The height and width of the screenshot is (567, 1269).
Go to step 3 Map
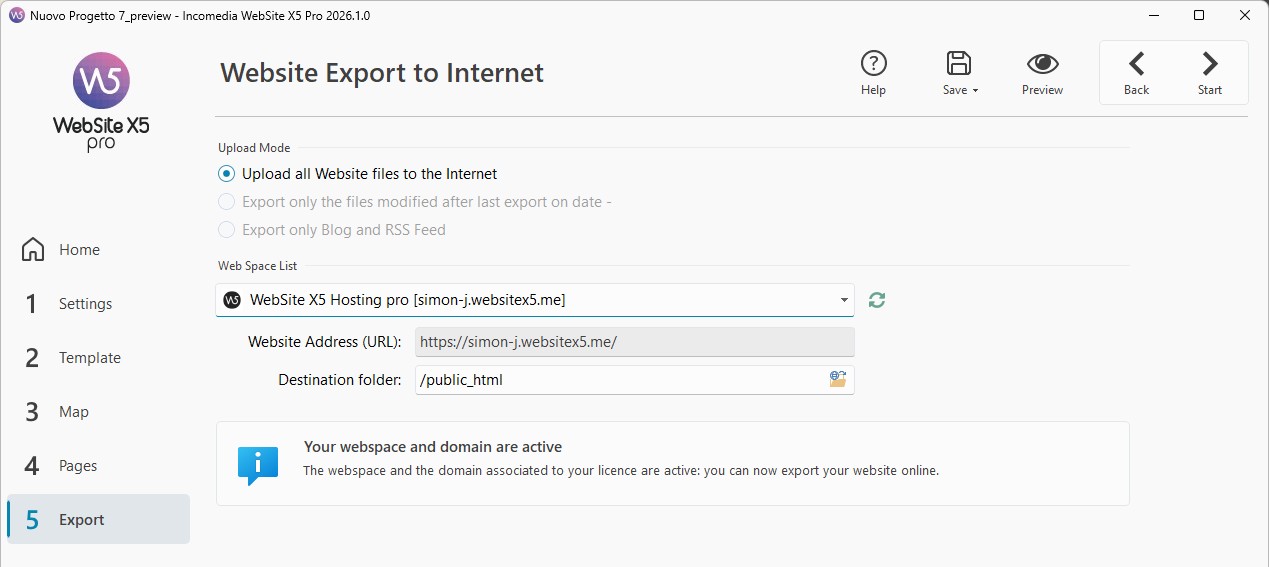[x=98, y=412]
